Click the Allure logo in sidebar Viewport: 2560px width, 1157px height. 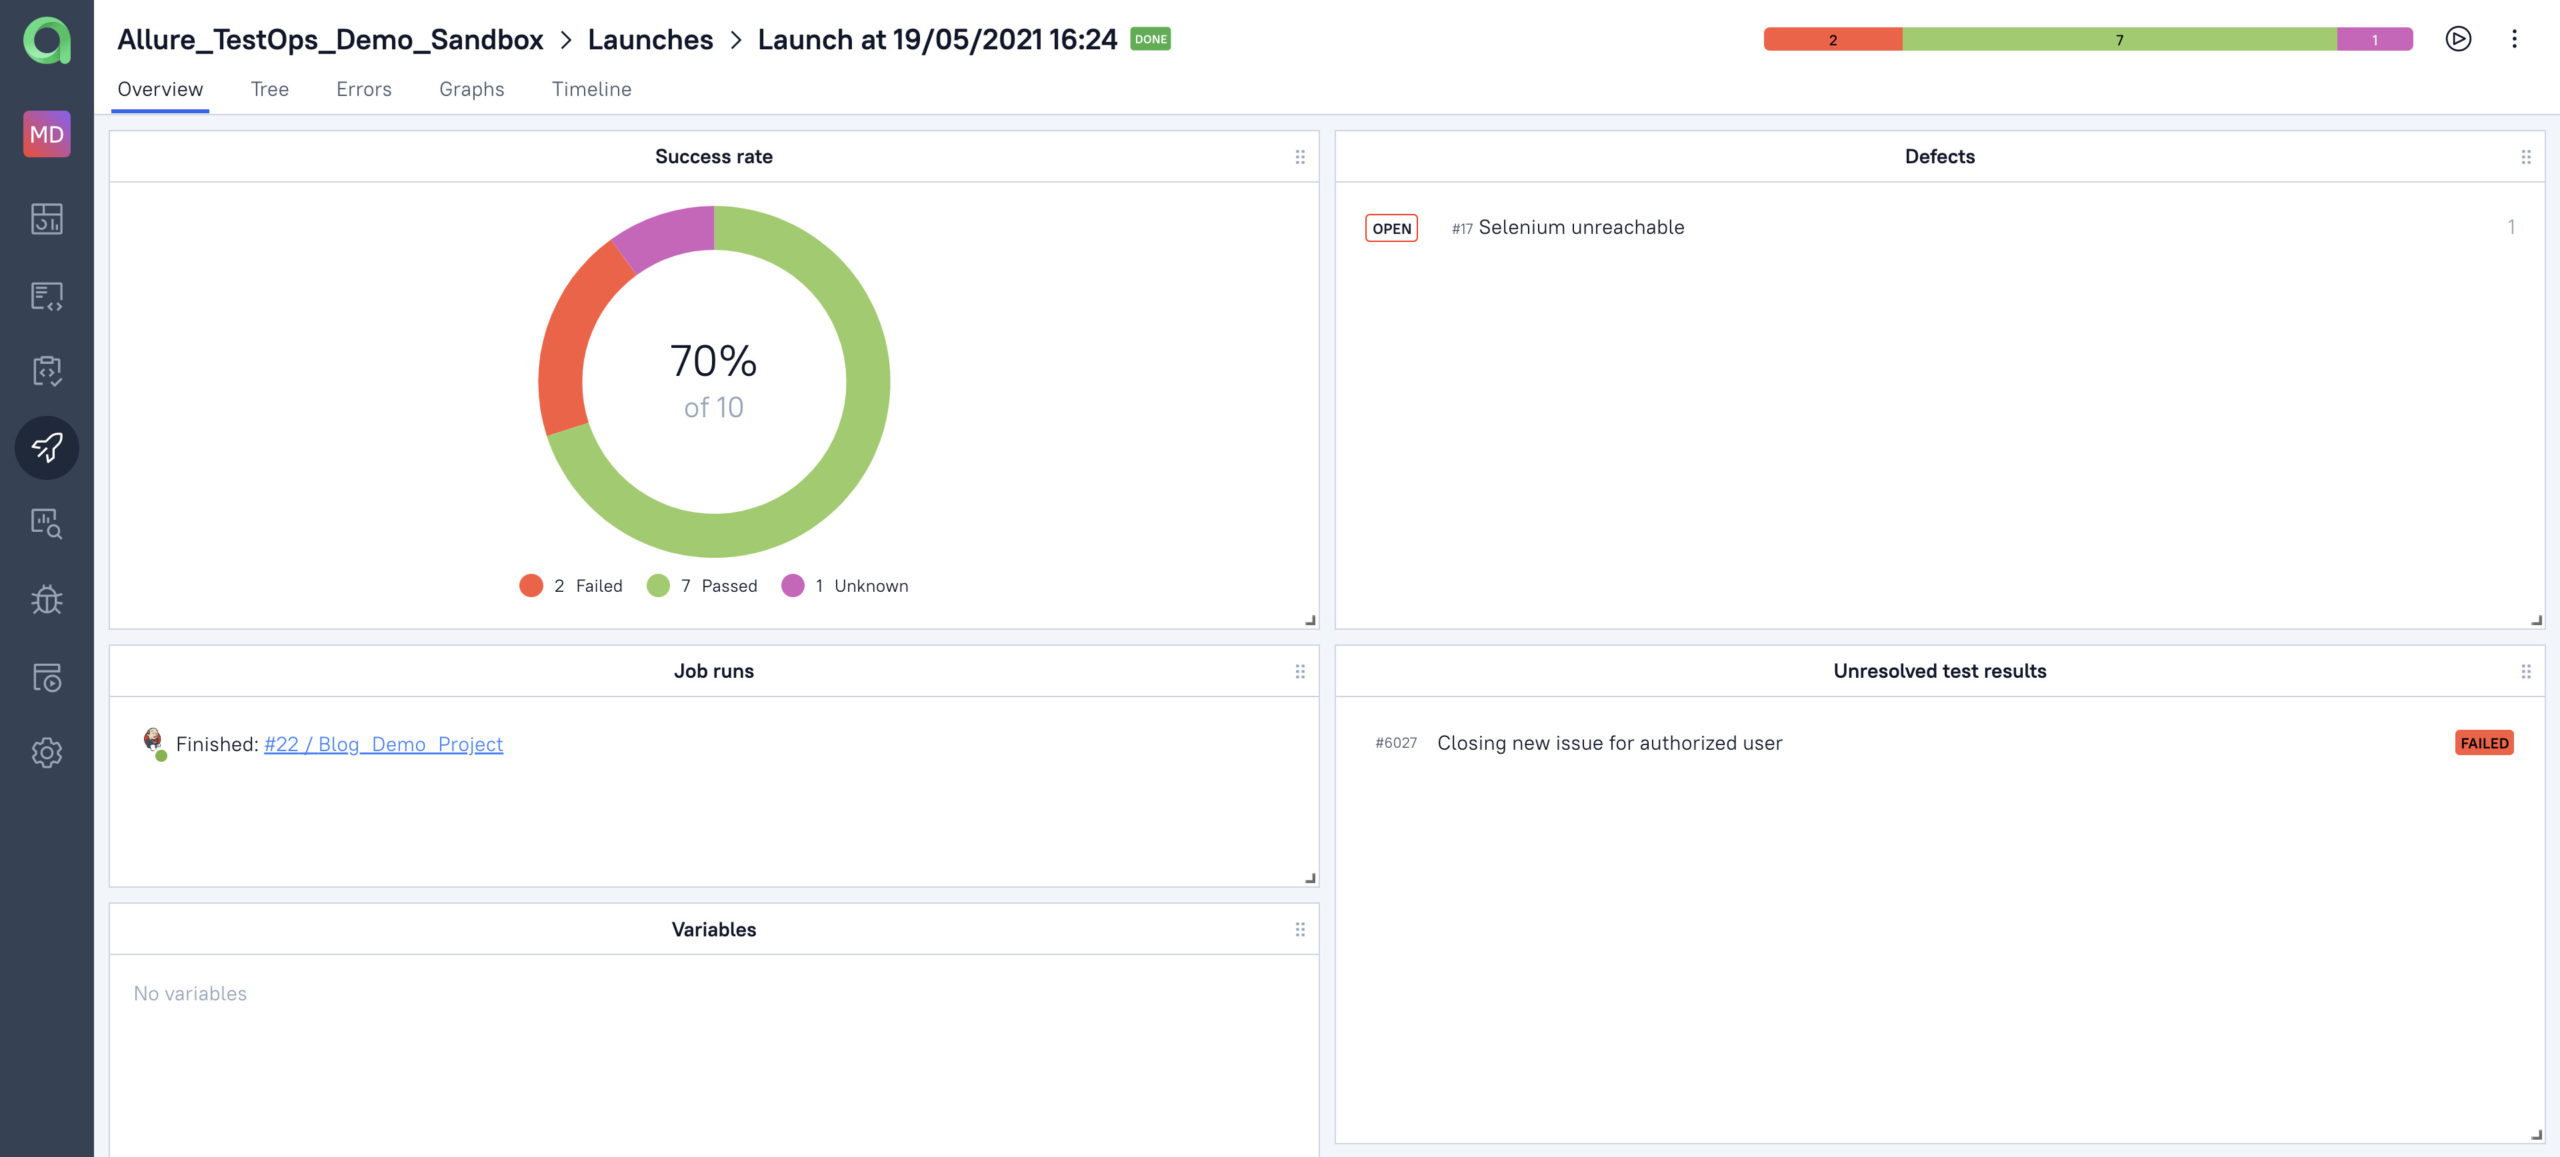pos(47,40)
